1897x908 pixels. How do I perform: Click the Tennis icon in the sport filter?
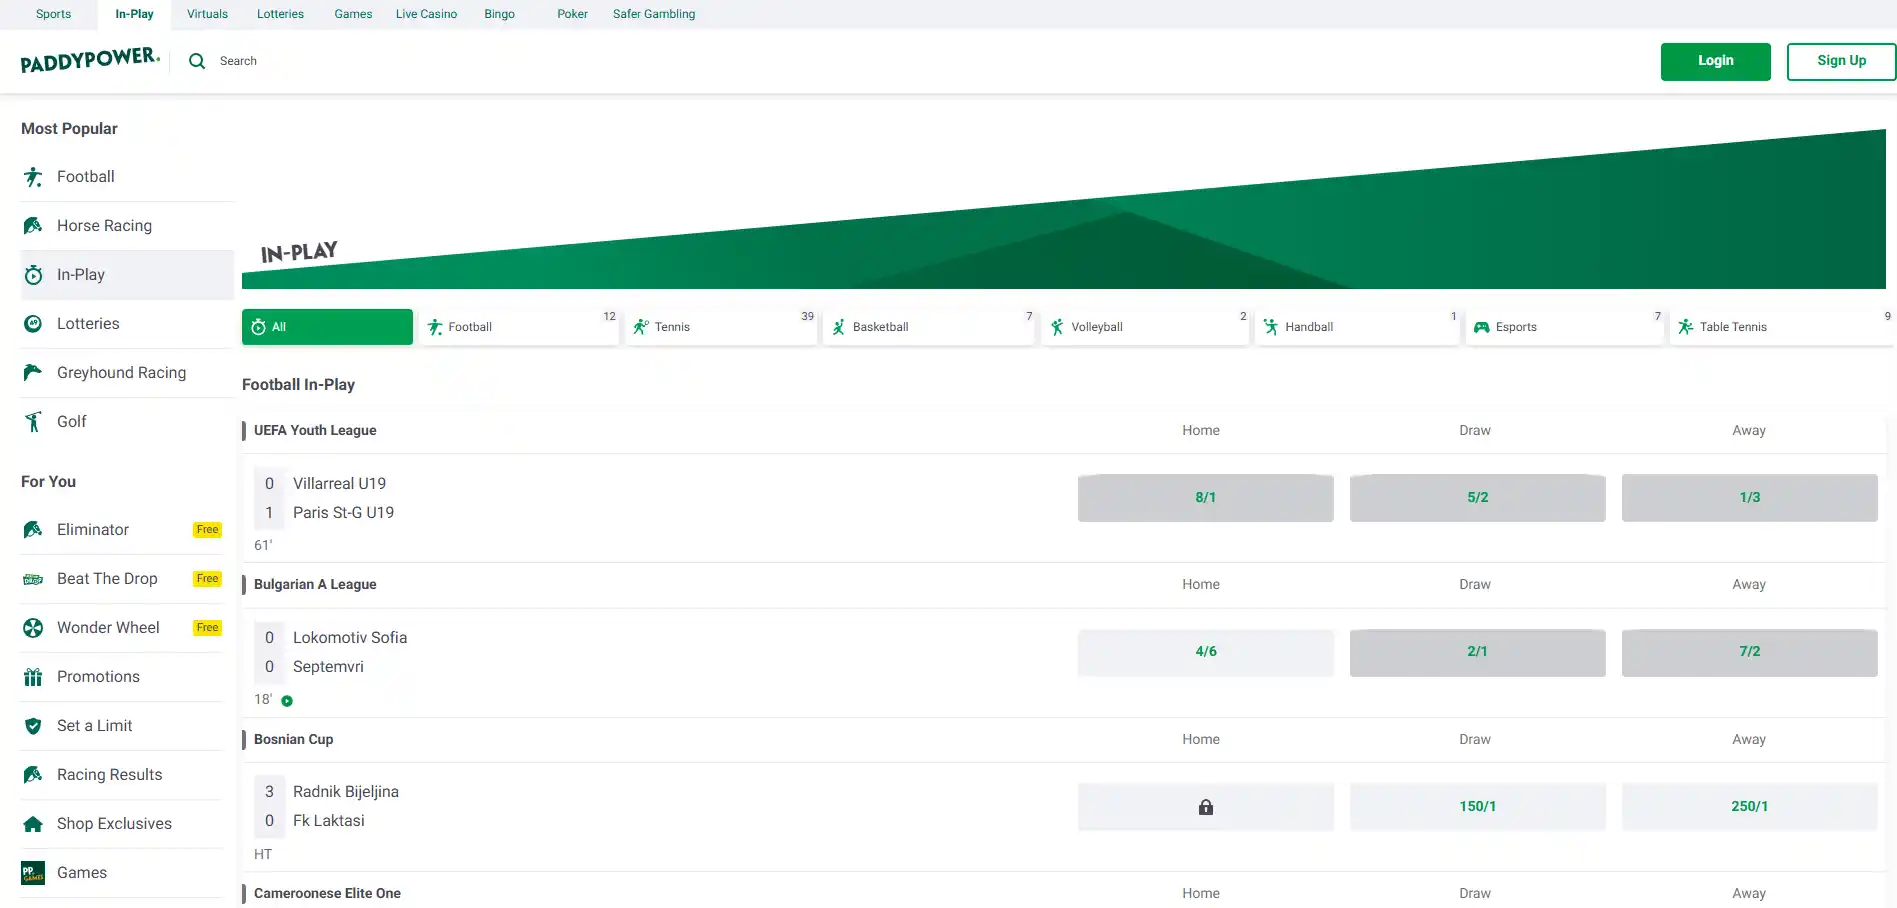click(x=641, y=327)
